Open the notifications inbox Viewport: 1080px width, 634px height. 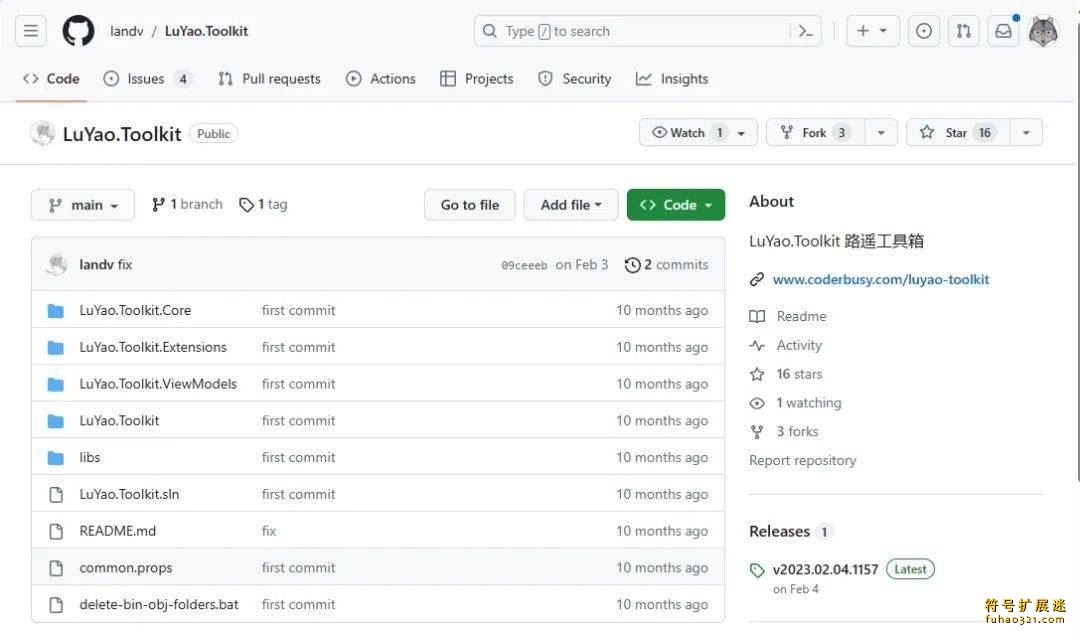click(1004, 31)
